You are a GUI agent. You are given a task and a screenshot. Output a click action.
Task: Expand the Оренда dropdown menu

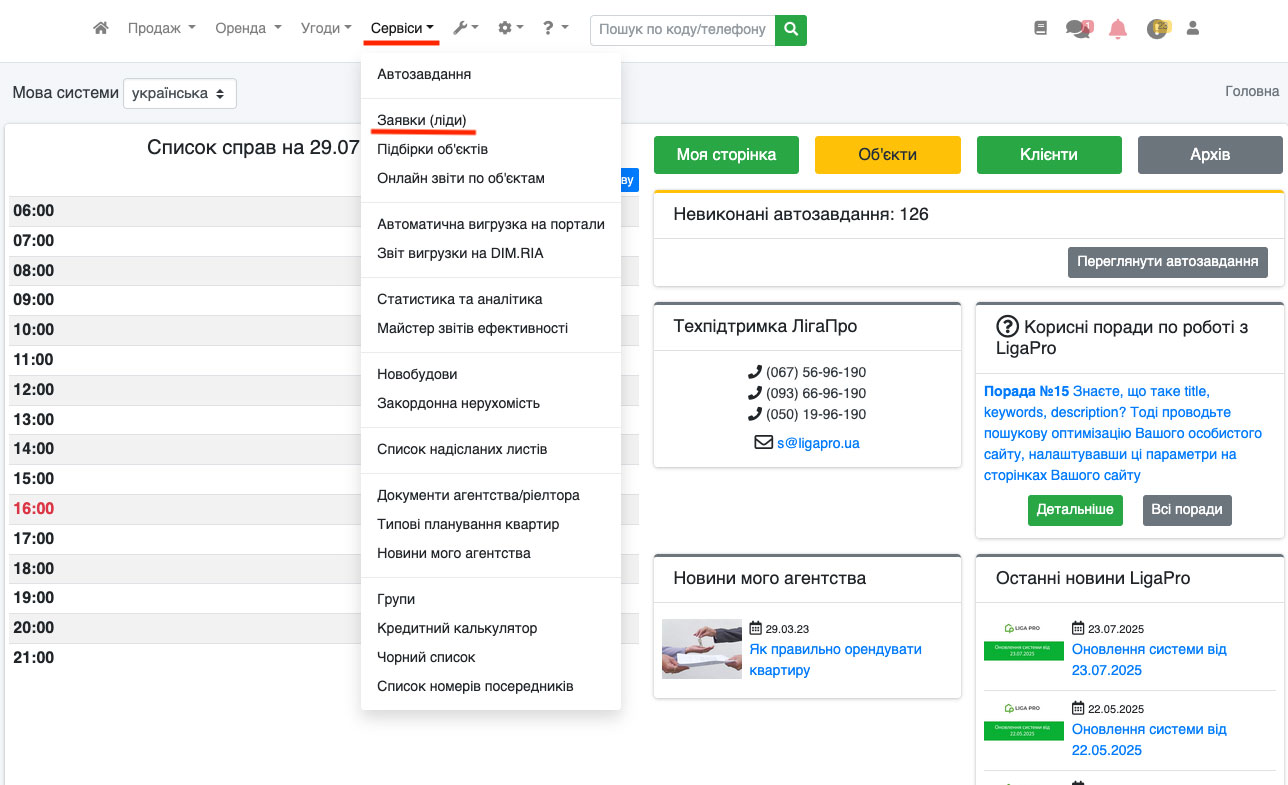coord(248,29)
